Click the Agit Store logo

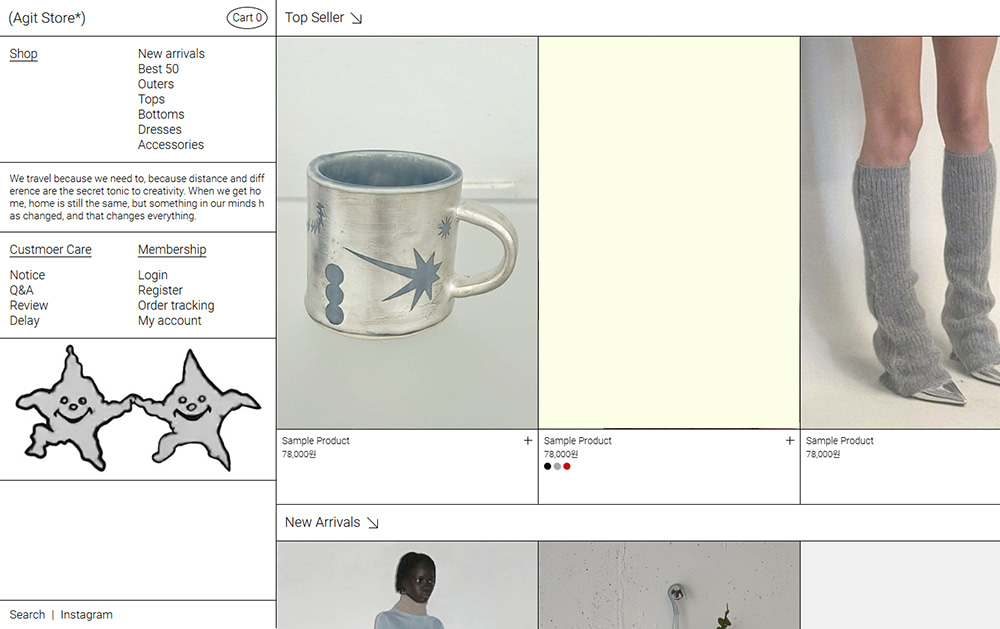click(47, 18)
